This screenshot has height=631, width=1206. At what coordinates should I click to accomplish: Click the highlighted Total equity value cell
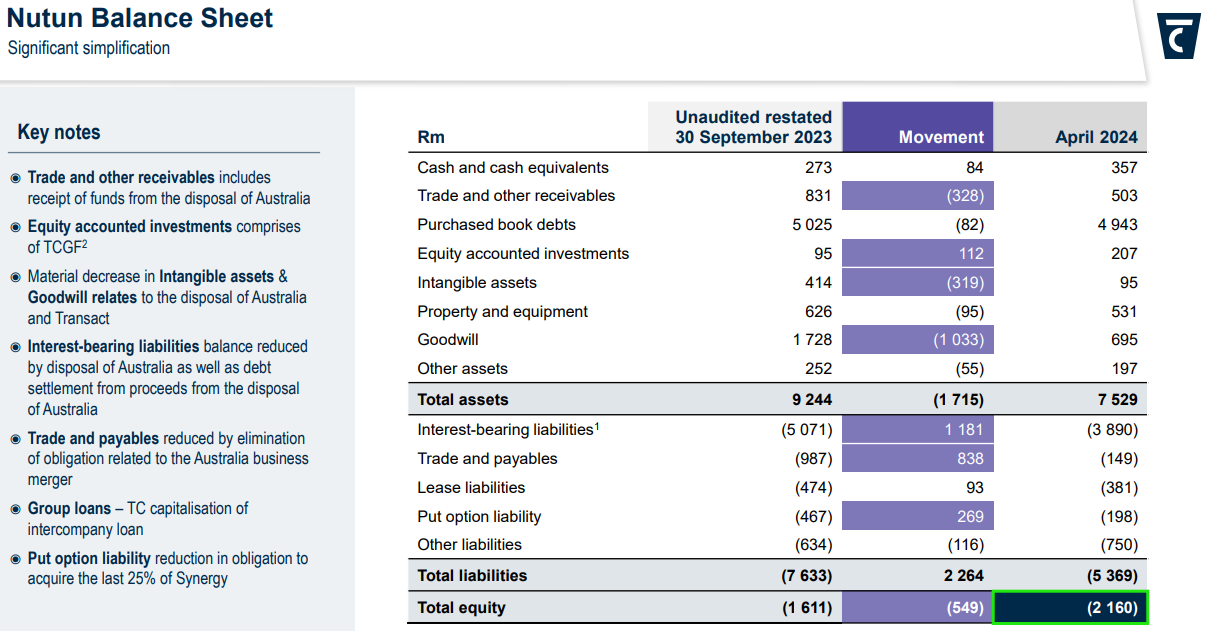pyautogui.click(x=1070, y=607)
